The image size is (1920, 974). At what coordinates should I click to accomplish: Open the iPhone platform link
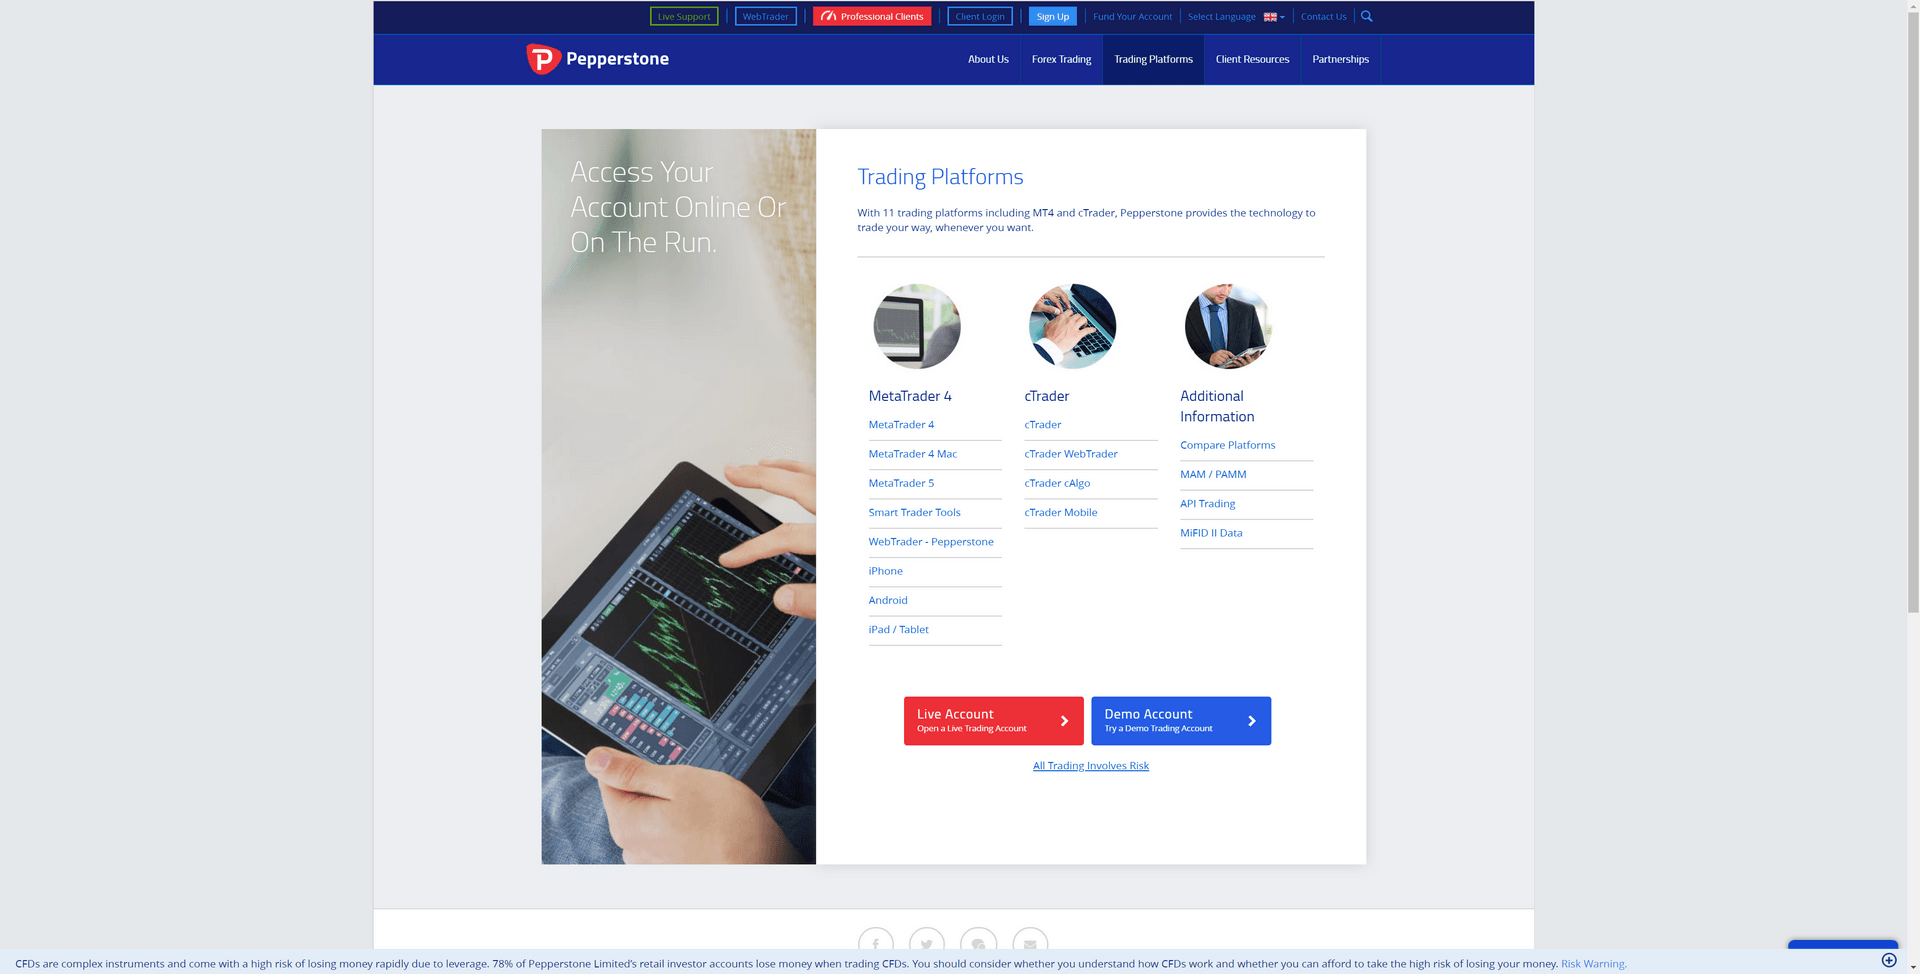pyautogui.click(x=885, y=571)
